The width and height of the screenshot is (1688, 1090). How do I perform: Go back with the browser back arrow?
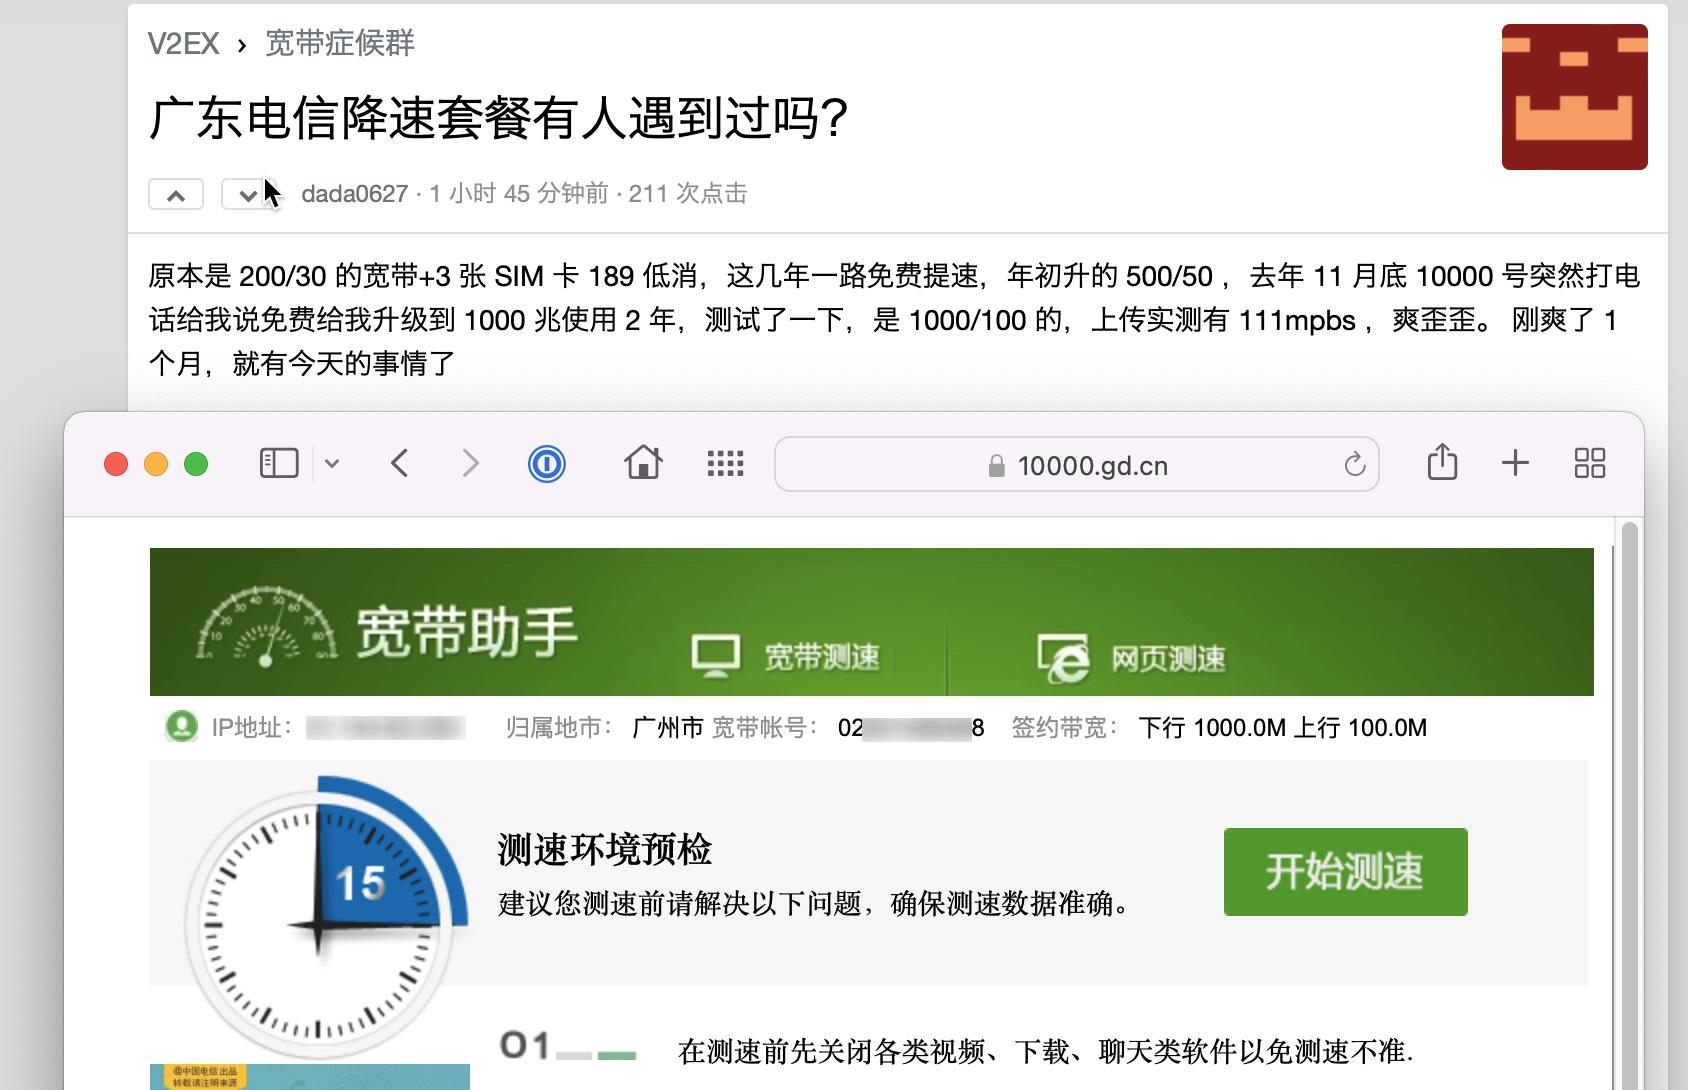pos(400,463)
